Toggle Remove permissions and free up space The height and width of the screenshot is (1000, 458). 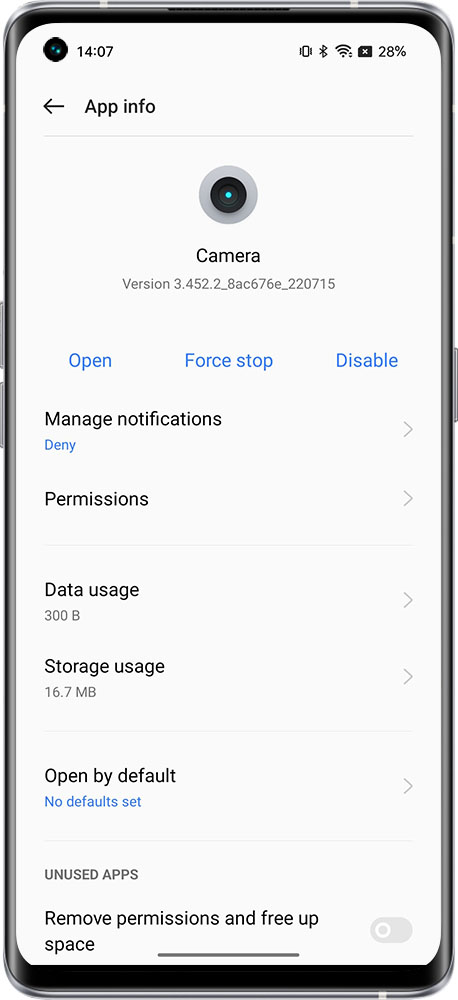click(391, 930)
